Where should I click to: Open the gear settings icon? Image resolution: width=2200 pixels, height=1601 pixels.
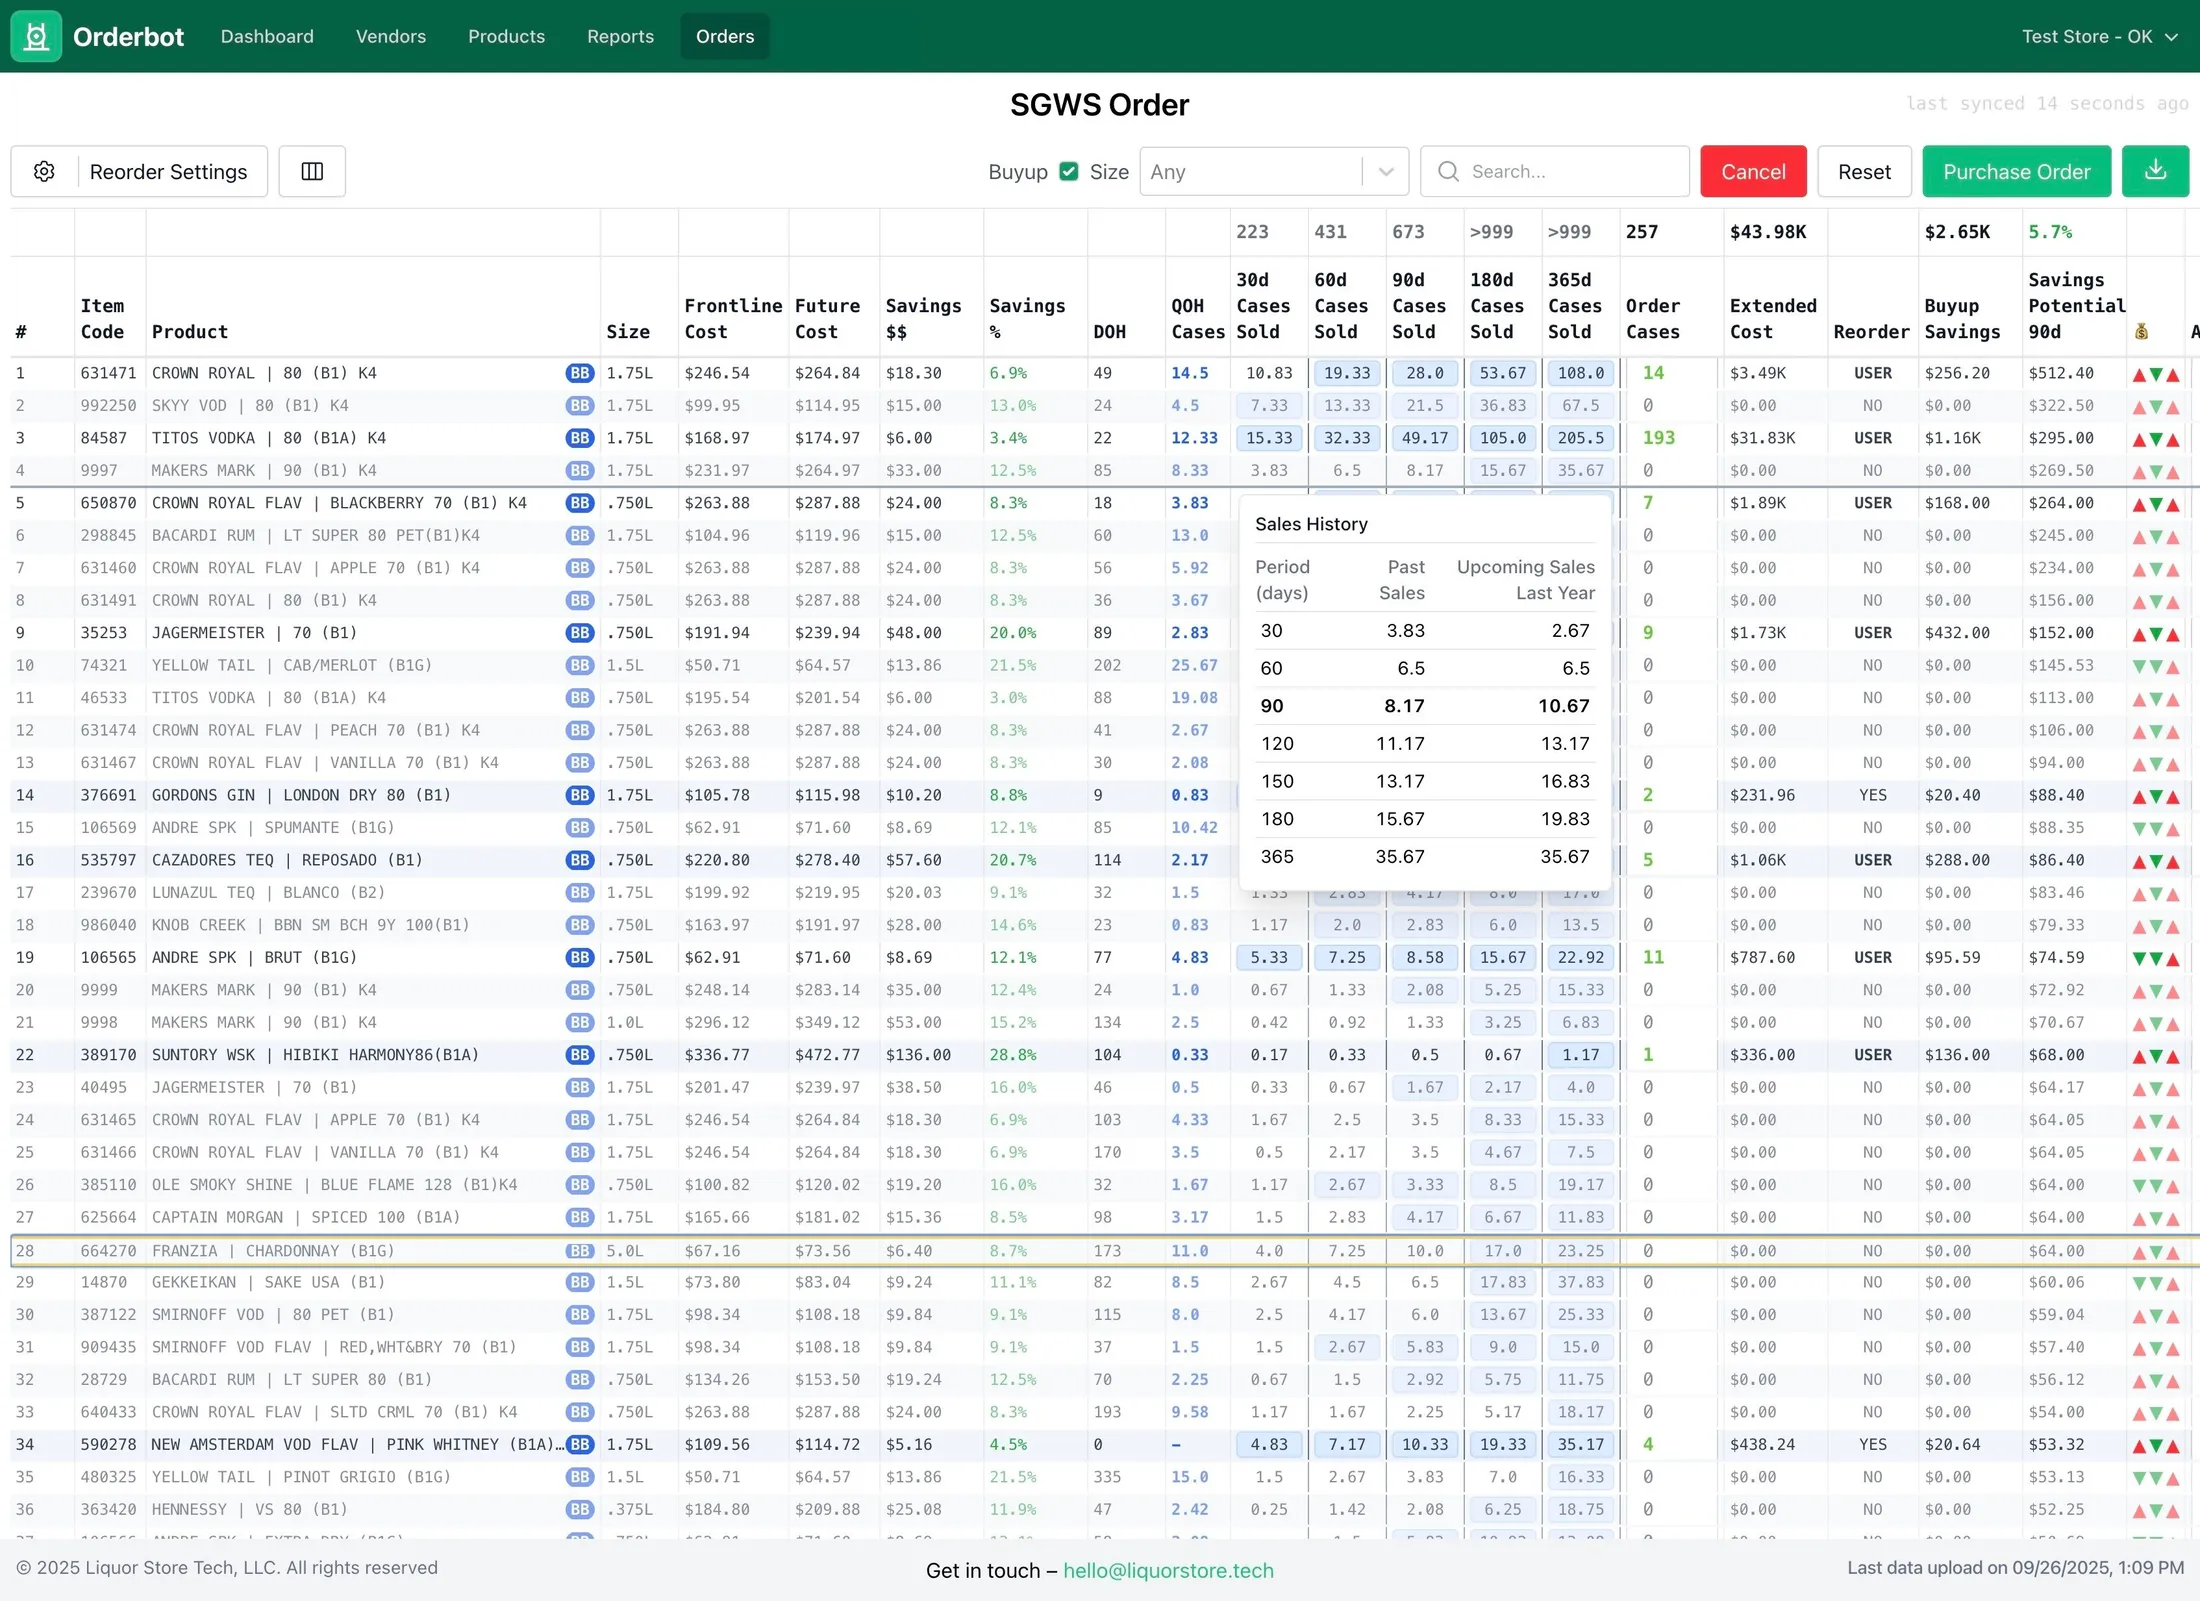pyautogui.click(x=44, y=171)
